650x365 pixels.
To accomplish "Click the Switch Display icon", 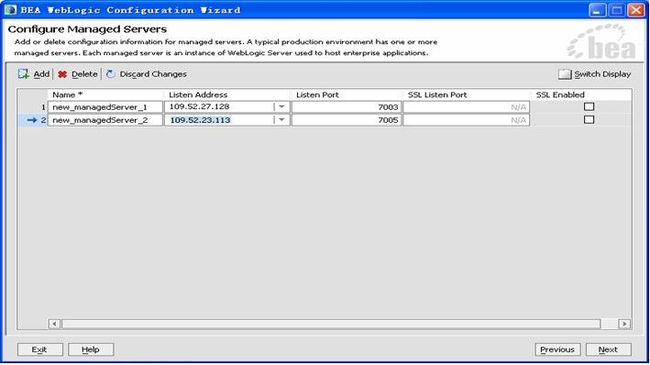I will coord(564,74).
